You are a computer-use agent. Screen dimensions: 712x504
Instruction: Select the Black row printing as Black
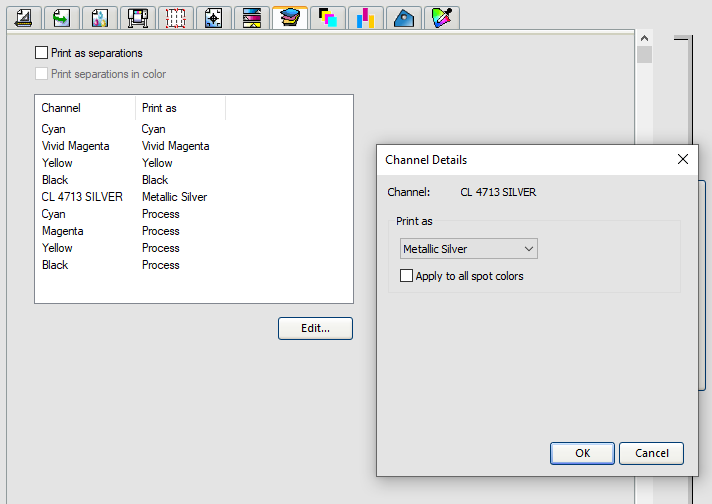point(194,180)
